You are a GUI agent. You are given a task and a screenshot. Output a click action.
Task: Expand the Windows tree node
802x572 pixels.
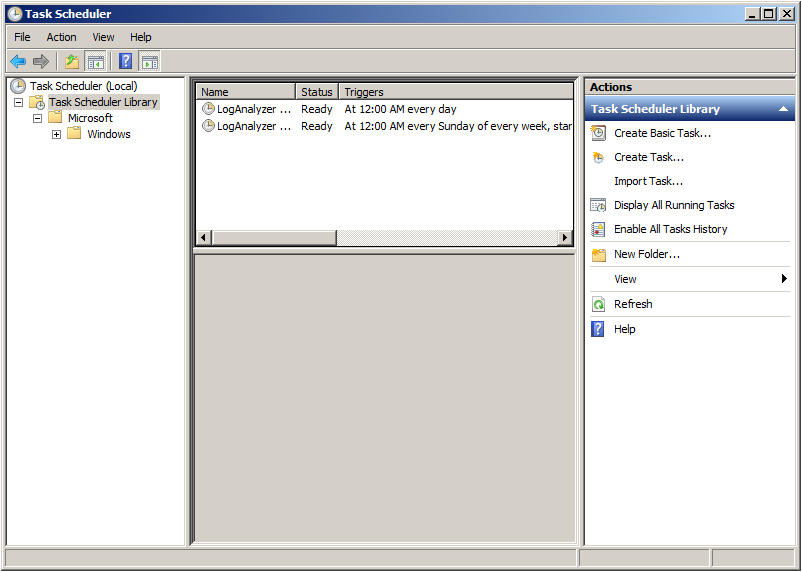tap(56, 134)
